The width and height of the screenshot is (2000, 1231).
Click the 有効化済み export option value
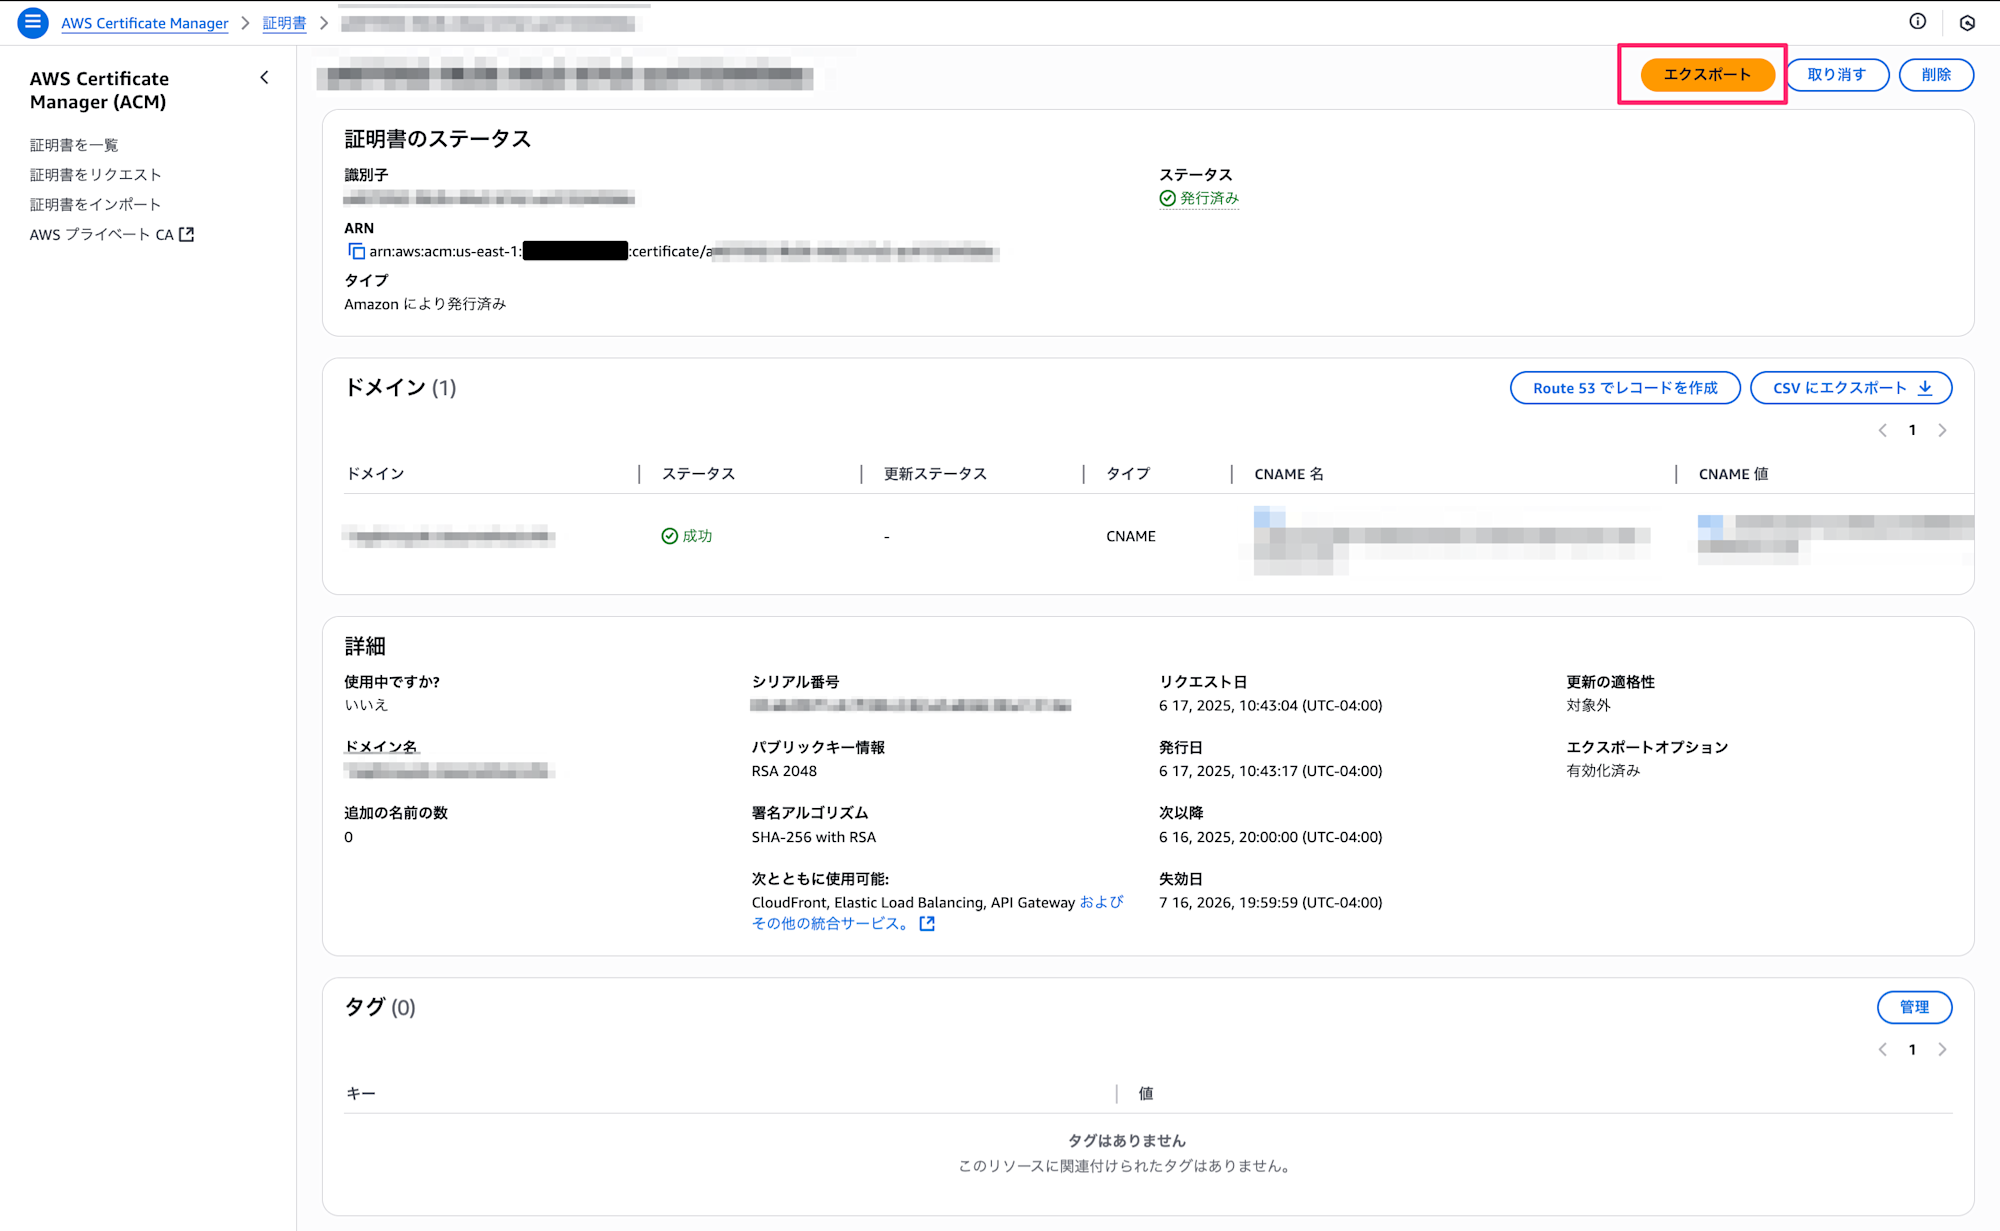(x=1603, y=771)
